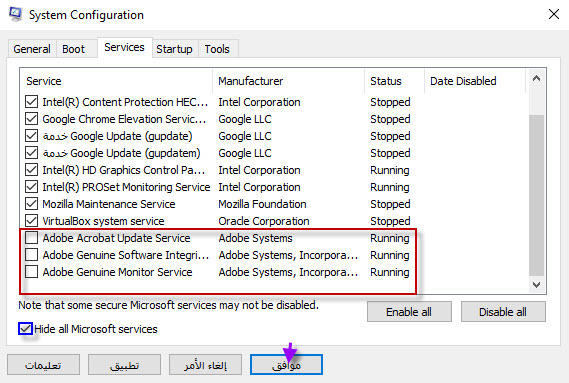Click the services list scroll up arrow
Viewport: 569px width, 383px height.
[x=536, y=78]
